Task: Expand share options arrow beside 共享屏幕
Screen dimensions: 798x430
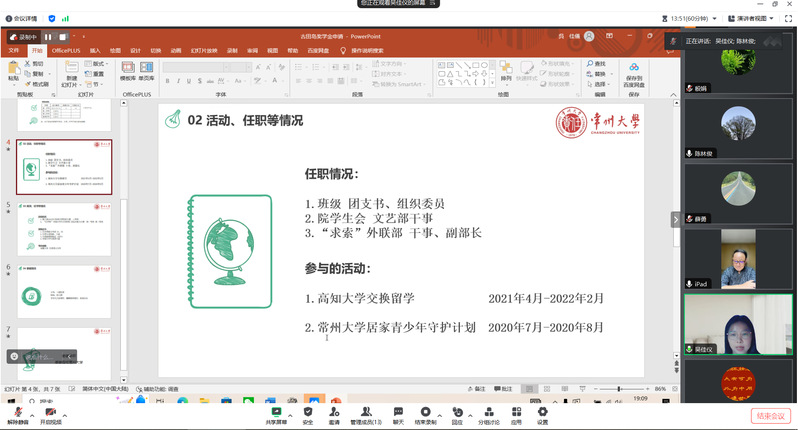Action: click(290, 416)
